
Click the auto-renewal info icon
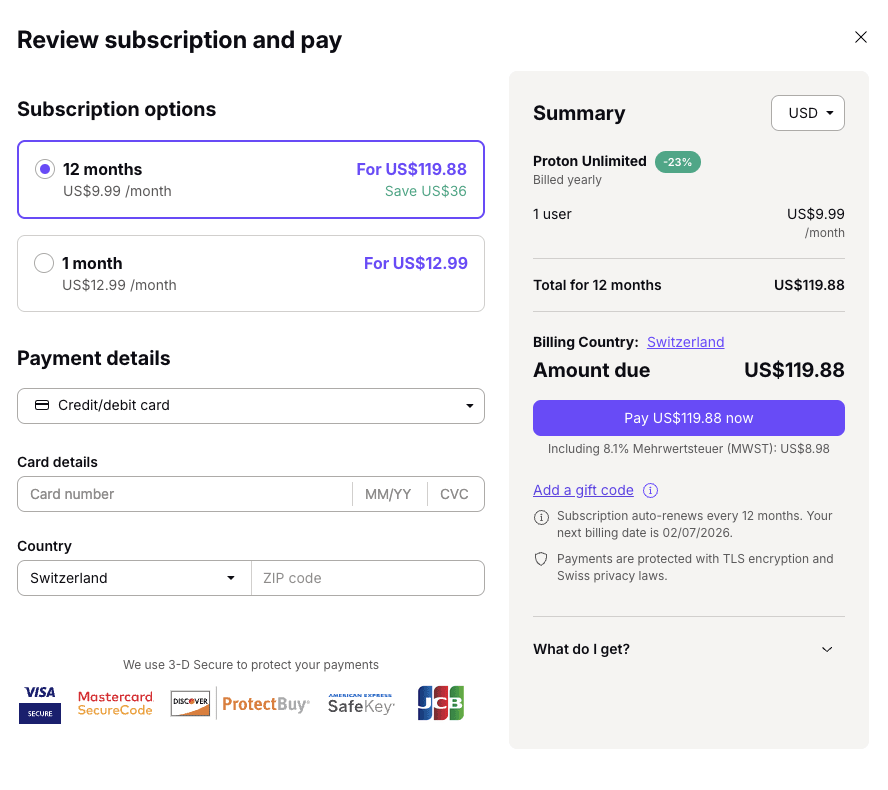541,517
